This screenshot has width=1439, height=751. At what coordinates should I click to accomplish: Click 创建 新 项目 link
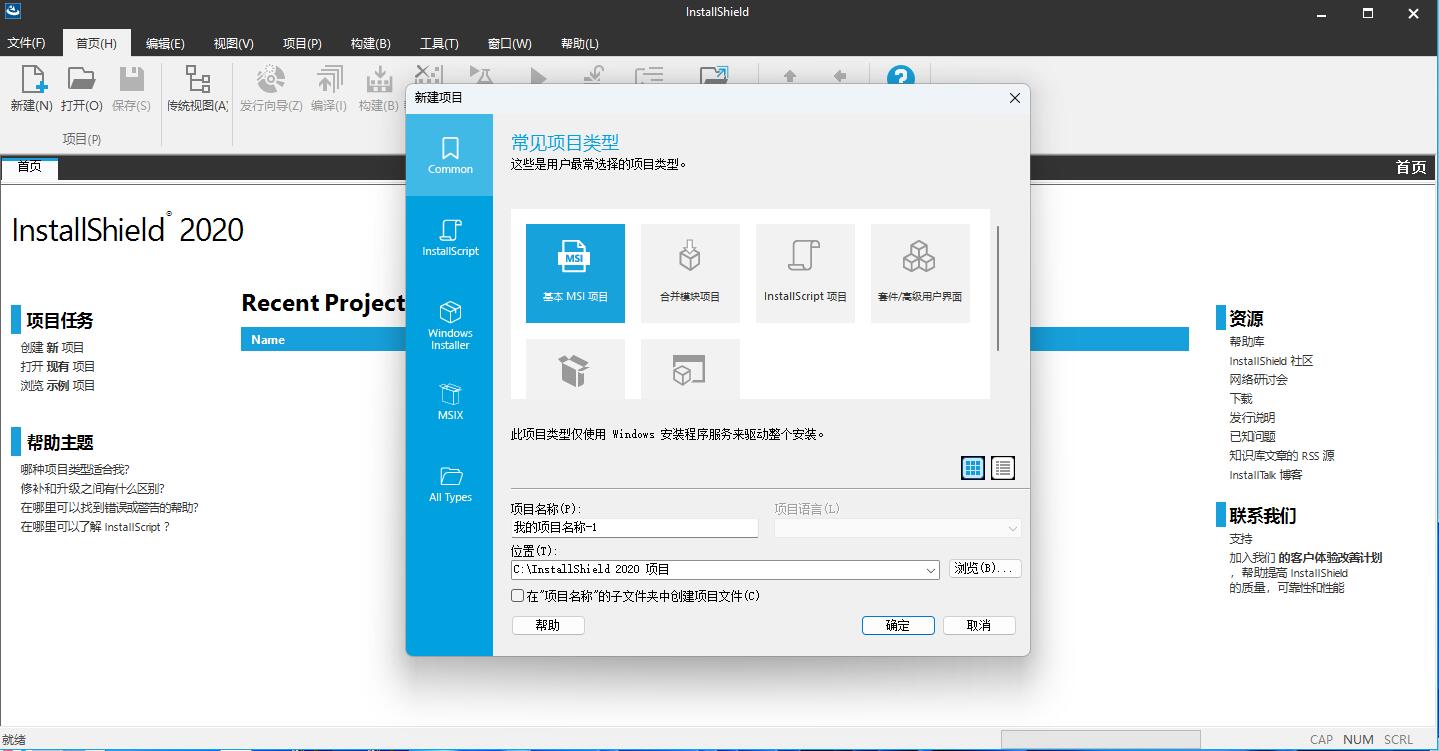click(x=52, y=347)
